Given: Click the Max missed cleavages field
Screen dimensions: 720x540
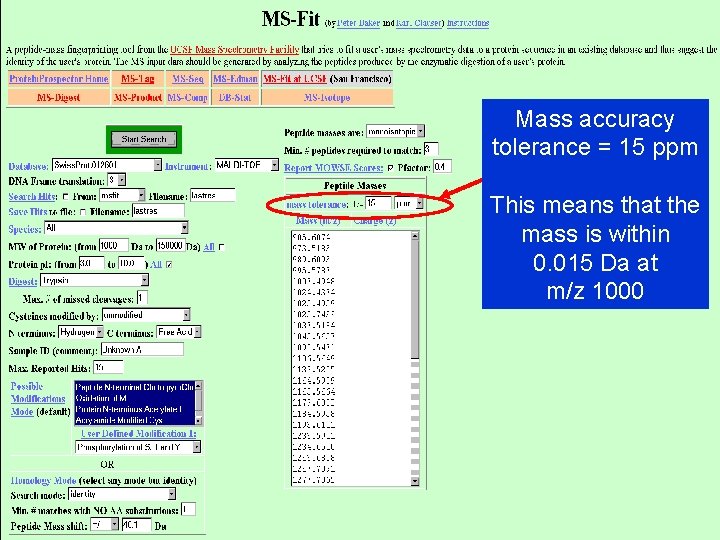Looking at the screenshot, I should coord(142,298).
